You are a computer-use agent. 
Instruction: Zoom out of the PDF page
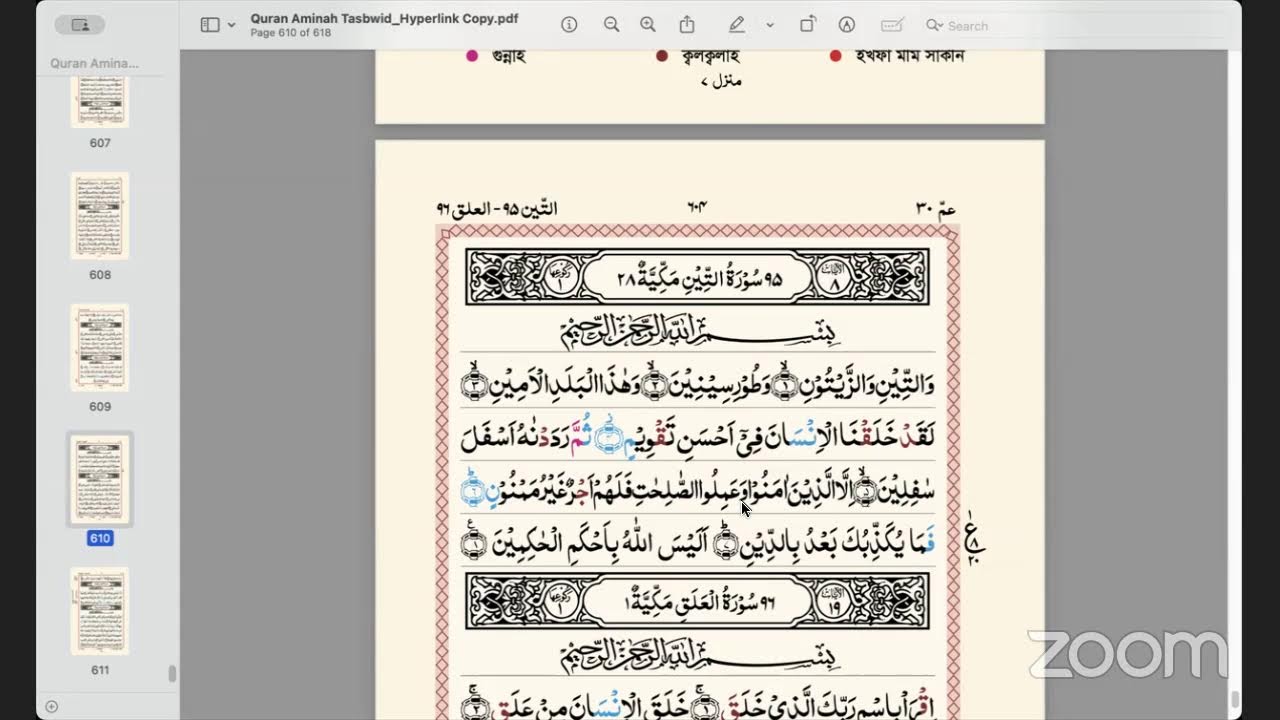point(611,25)
